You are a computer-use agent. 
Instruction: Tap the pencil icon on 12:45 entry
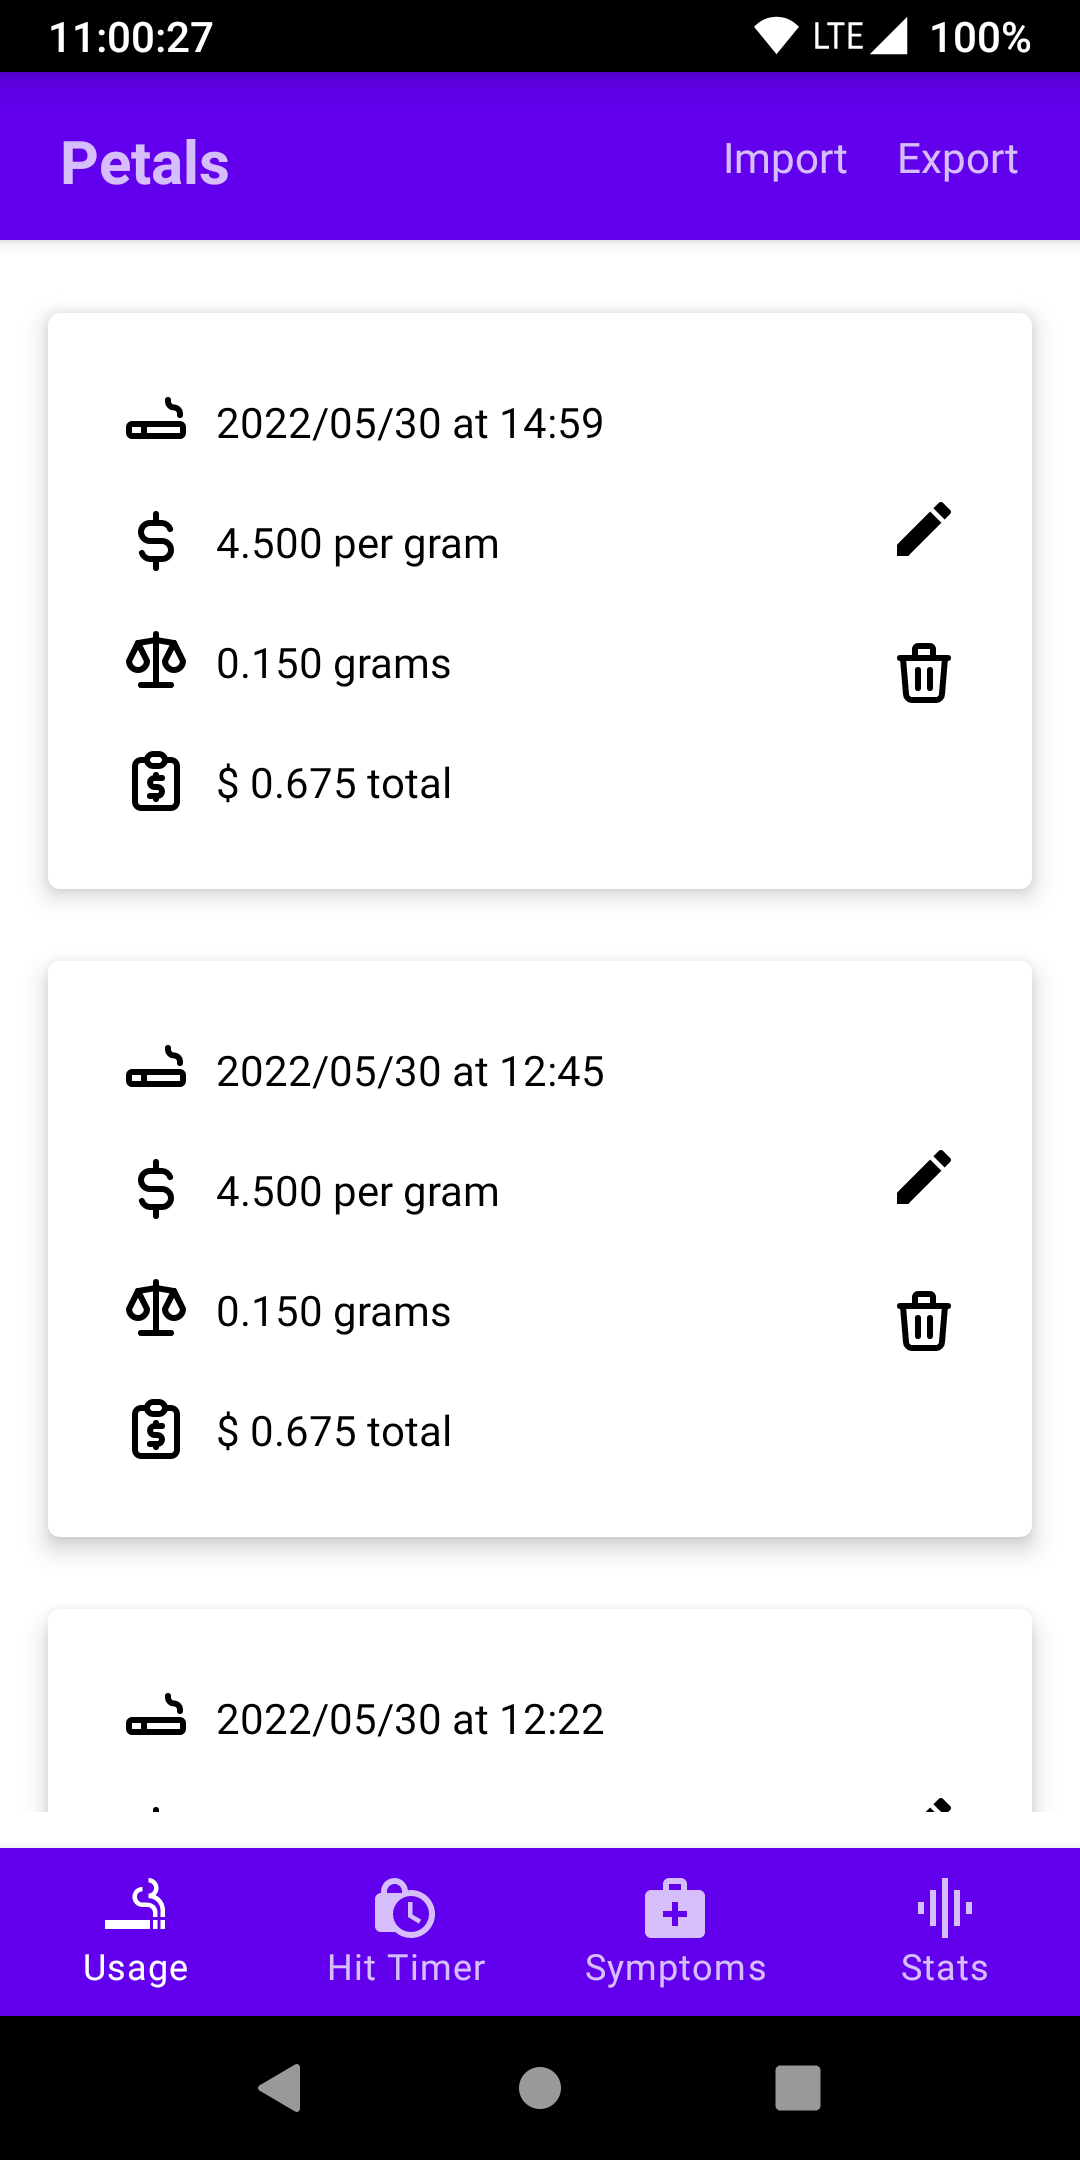click(923, 1177)
